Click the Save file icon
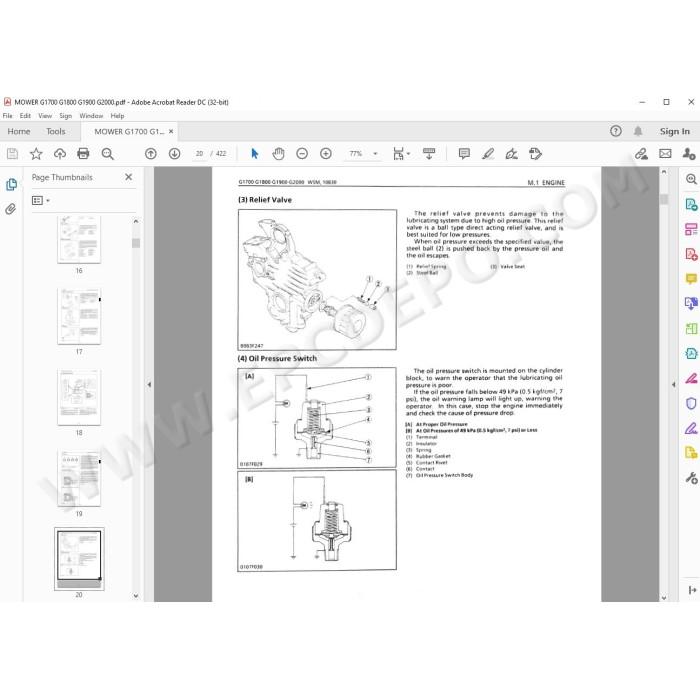This screenshot has width=700, height=700. 12,154
